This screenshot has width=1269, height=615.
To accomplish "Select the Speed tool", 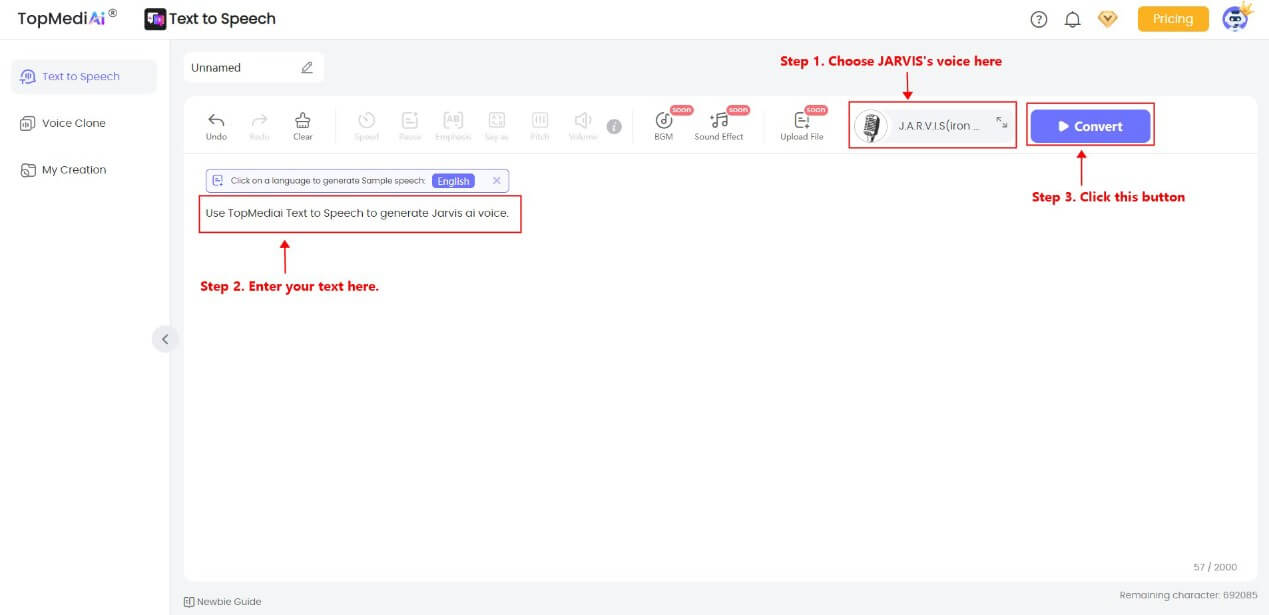I will pyautogui.click(x=367, y=126).
